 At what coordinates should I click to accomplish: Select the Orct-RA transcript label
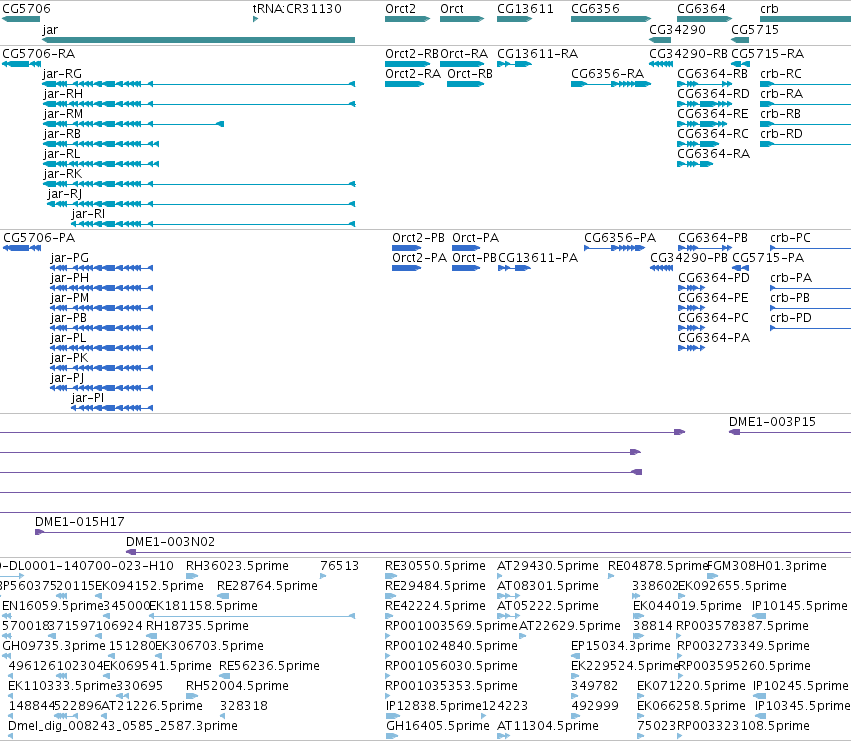pos(464,54)
